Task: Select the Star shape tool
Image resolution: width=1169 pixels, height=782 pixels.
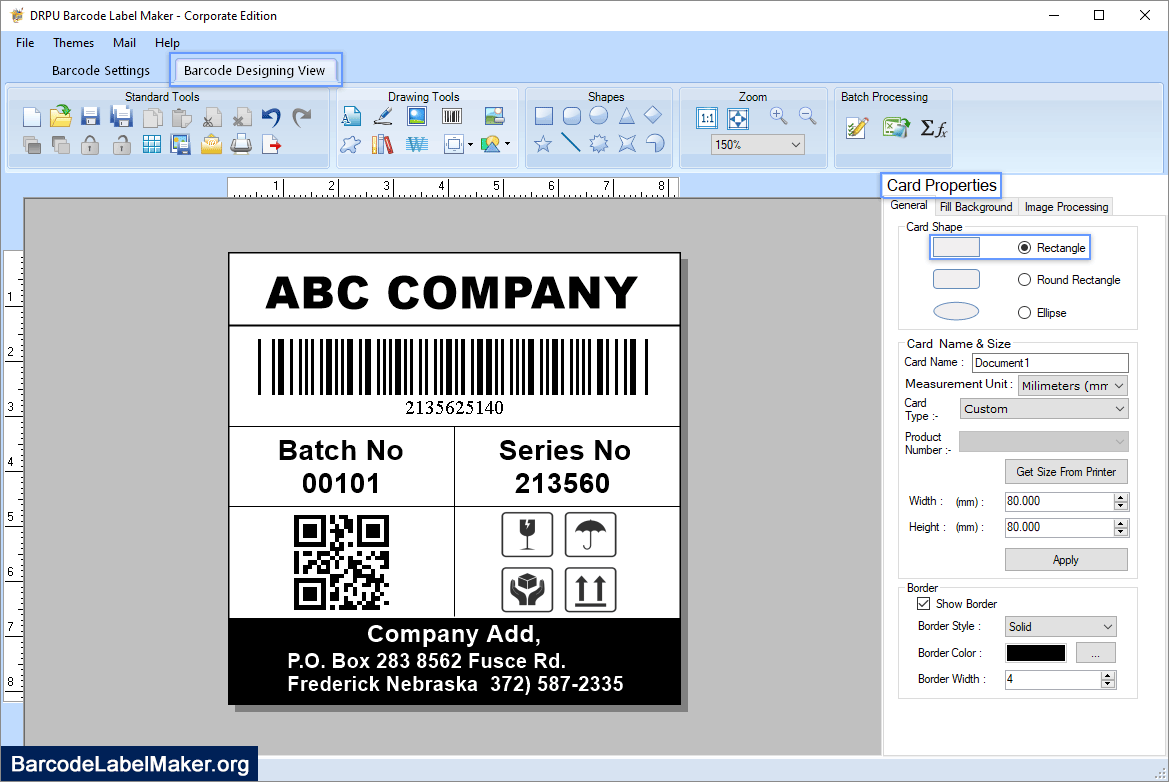Action: tap(543, 144)
